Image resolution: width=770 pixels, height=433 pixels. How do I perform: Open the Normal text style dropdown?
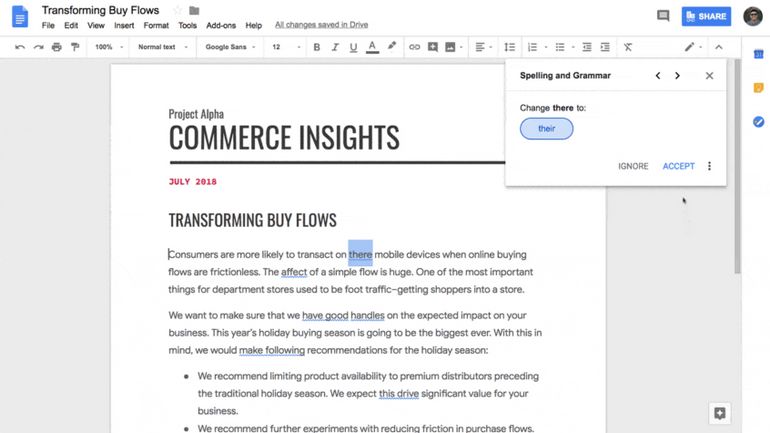tap(161, 47)
